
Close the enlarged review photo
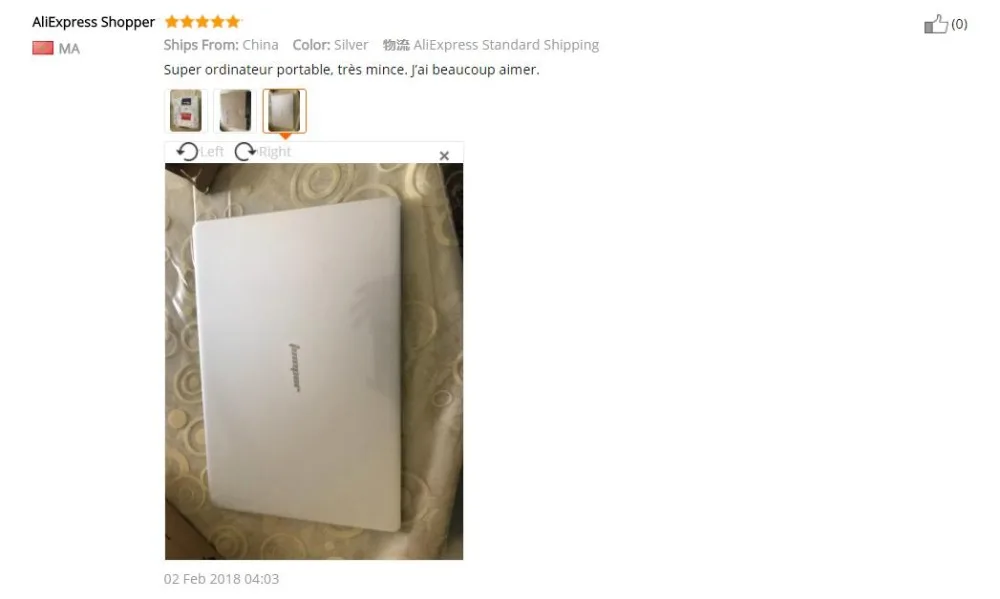[445, 156]
